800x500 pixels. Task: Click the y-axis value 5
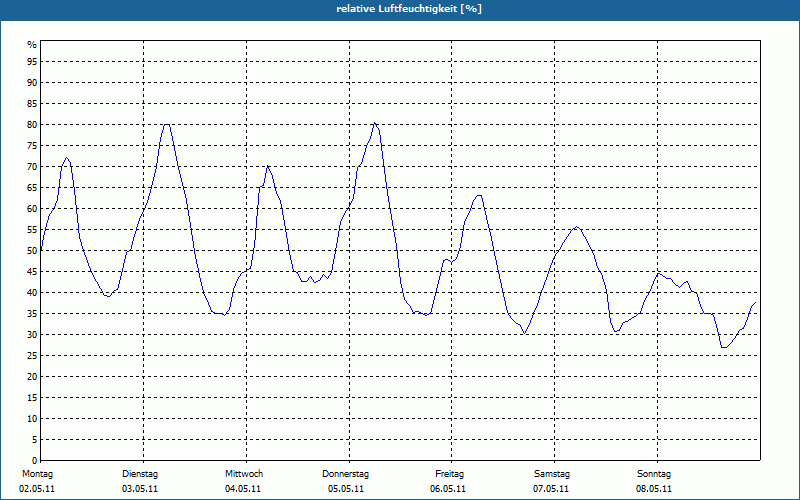35,440
